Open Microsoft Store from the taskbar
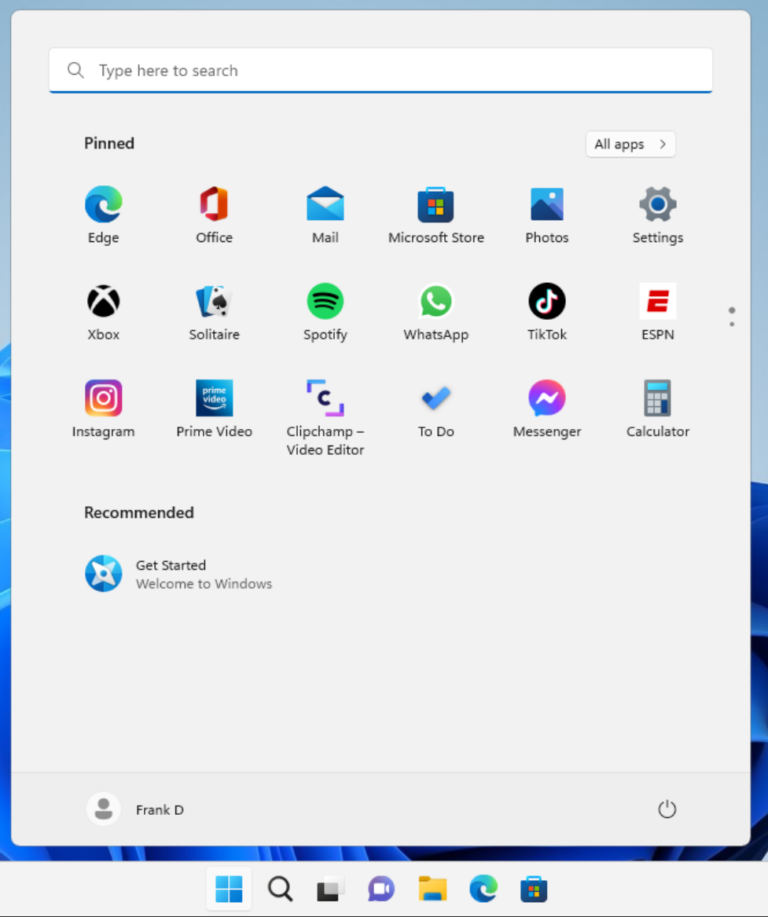Viewport: 768px width, 917px height. point(534,889)
